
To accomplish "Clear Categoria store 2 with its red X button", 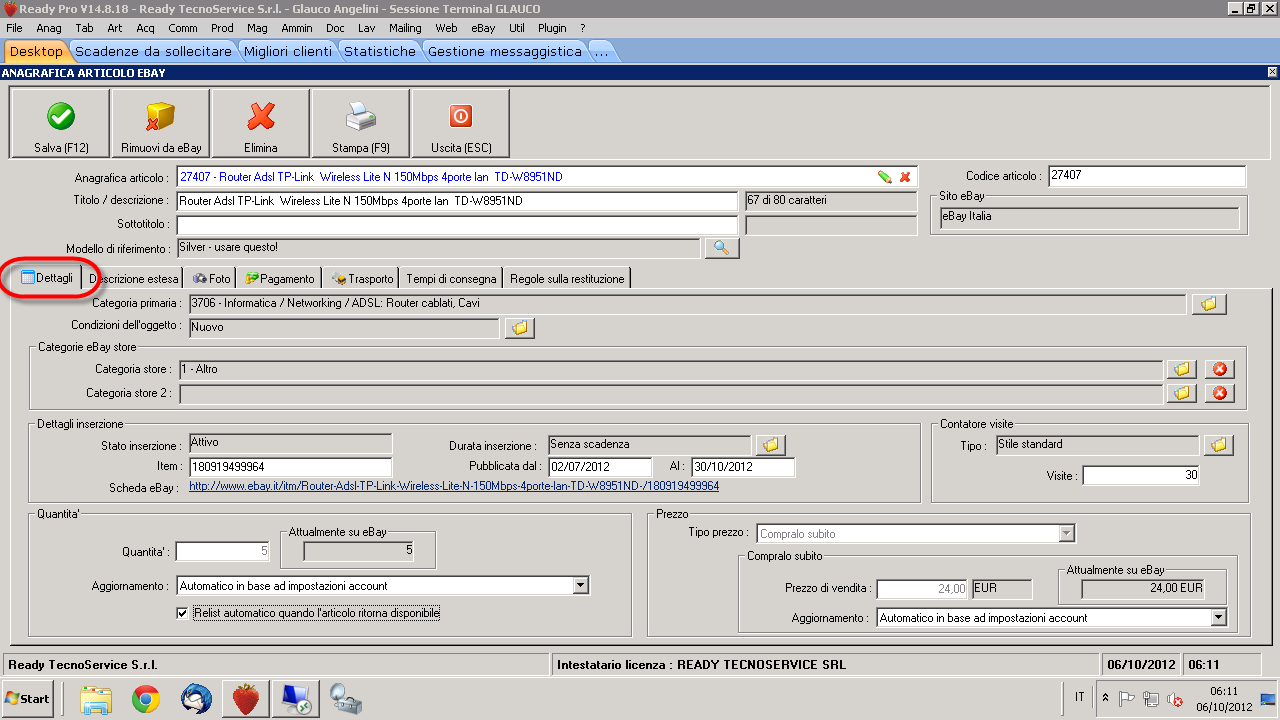I will [x=1219, y=393].
